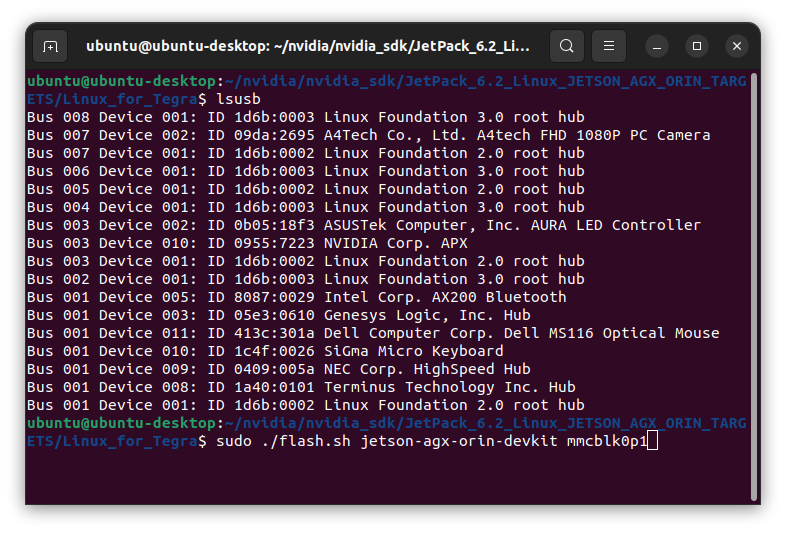
Task: Place cursor at the terminal input block
Action: pos(652,441)
